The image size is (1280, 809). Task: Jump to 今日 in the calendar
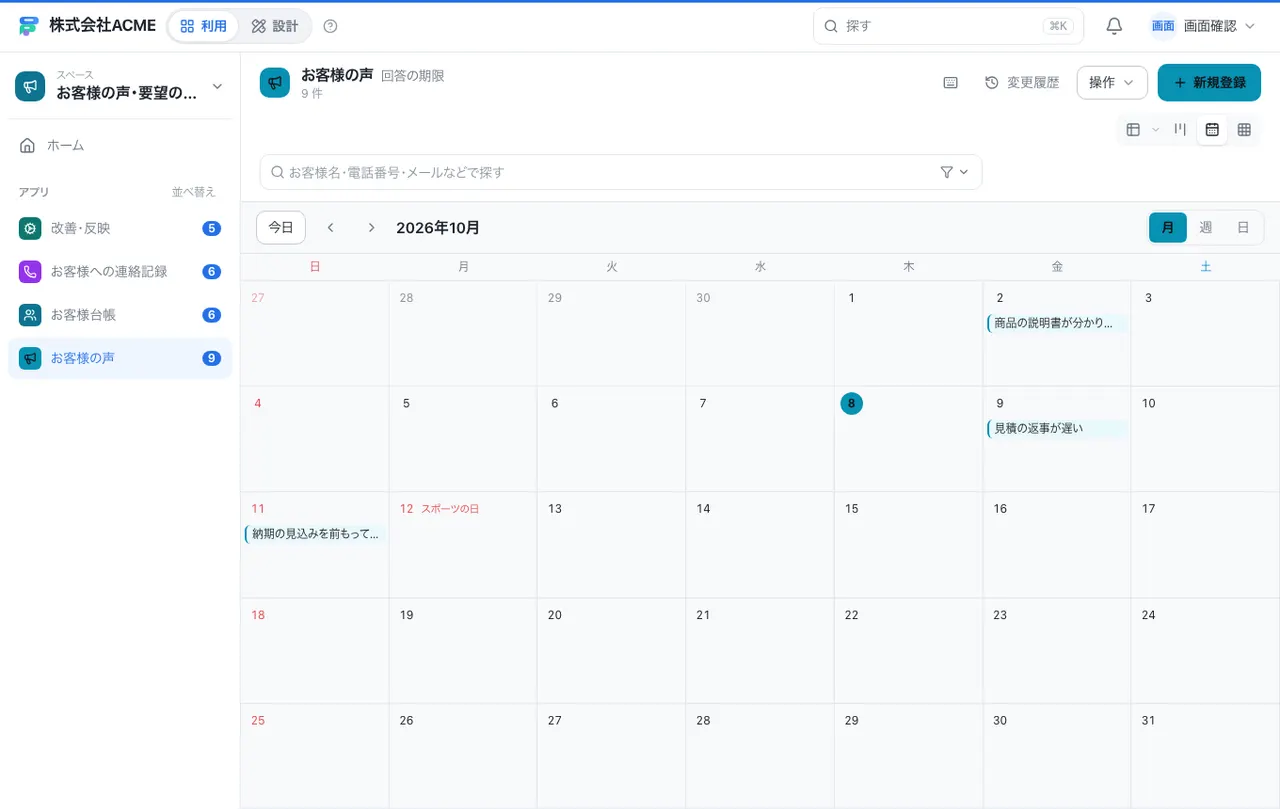(x=281, y=228)
